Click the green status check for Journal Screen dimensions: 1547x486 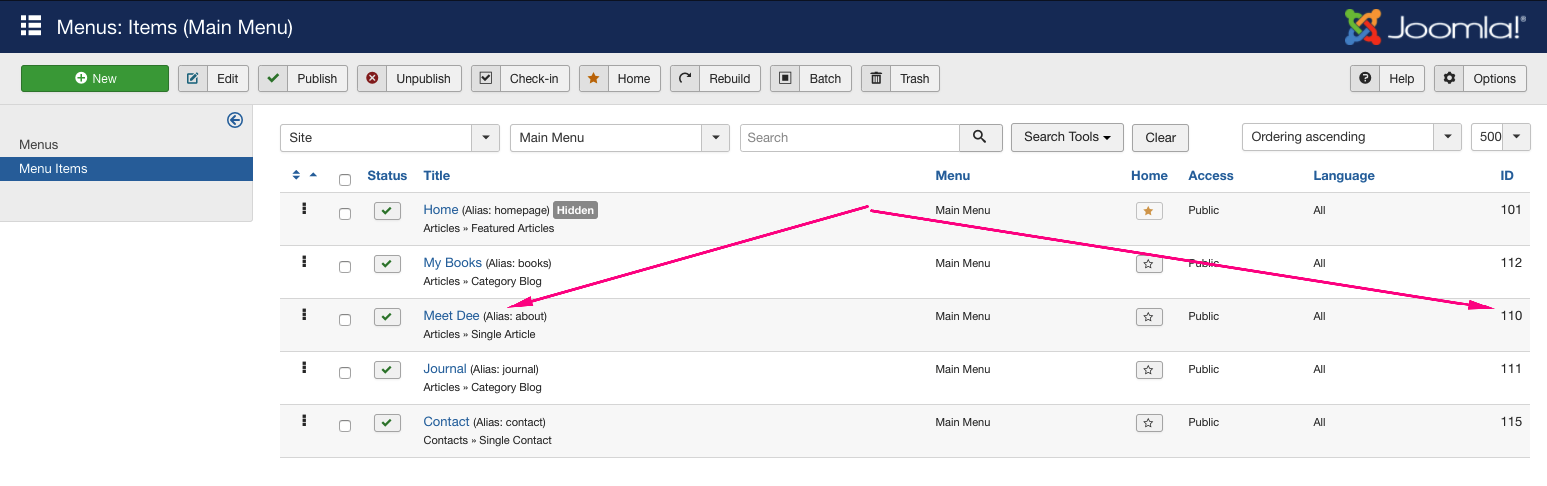(387, 370)
